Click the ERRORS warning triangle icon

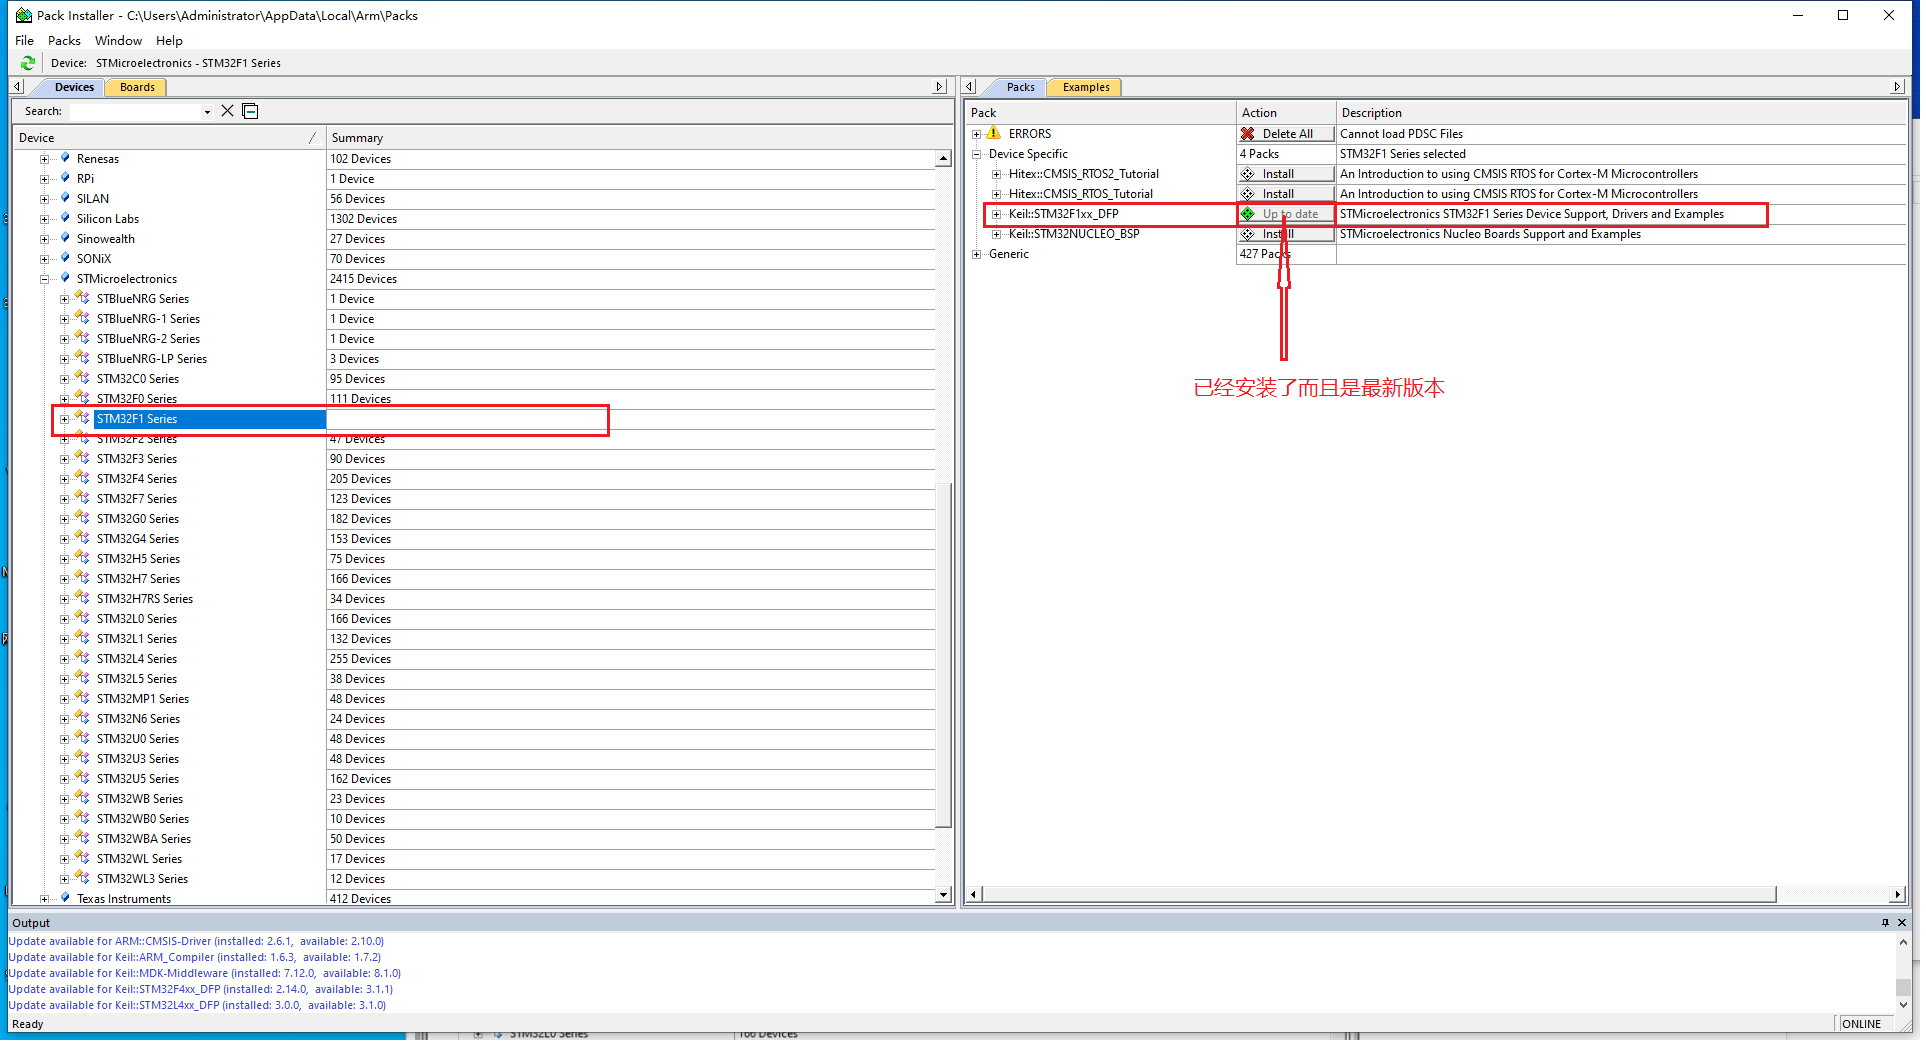994,133
